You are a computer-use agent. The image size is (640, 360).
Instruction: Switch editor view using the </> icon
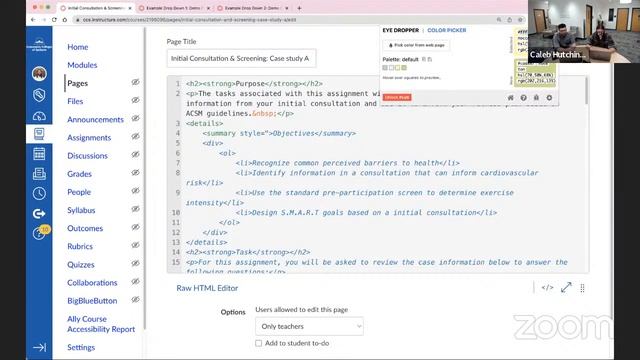point(547,288)
